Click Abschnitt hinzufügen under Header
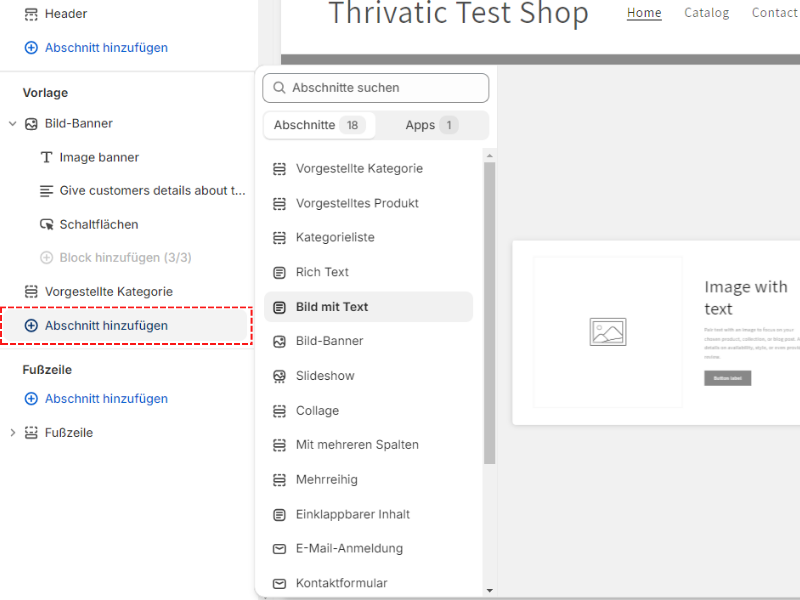The width and height of the screenshot is (800, 600). [x=106, y=48]
